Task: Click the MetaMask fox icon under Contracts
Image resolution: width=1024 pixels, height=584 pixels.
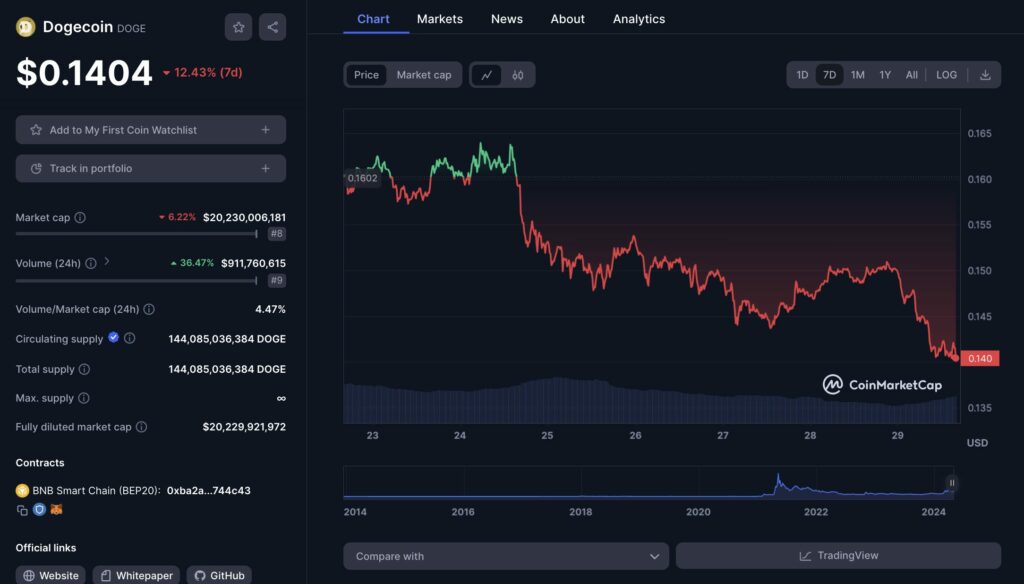Action: 56,510
